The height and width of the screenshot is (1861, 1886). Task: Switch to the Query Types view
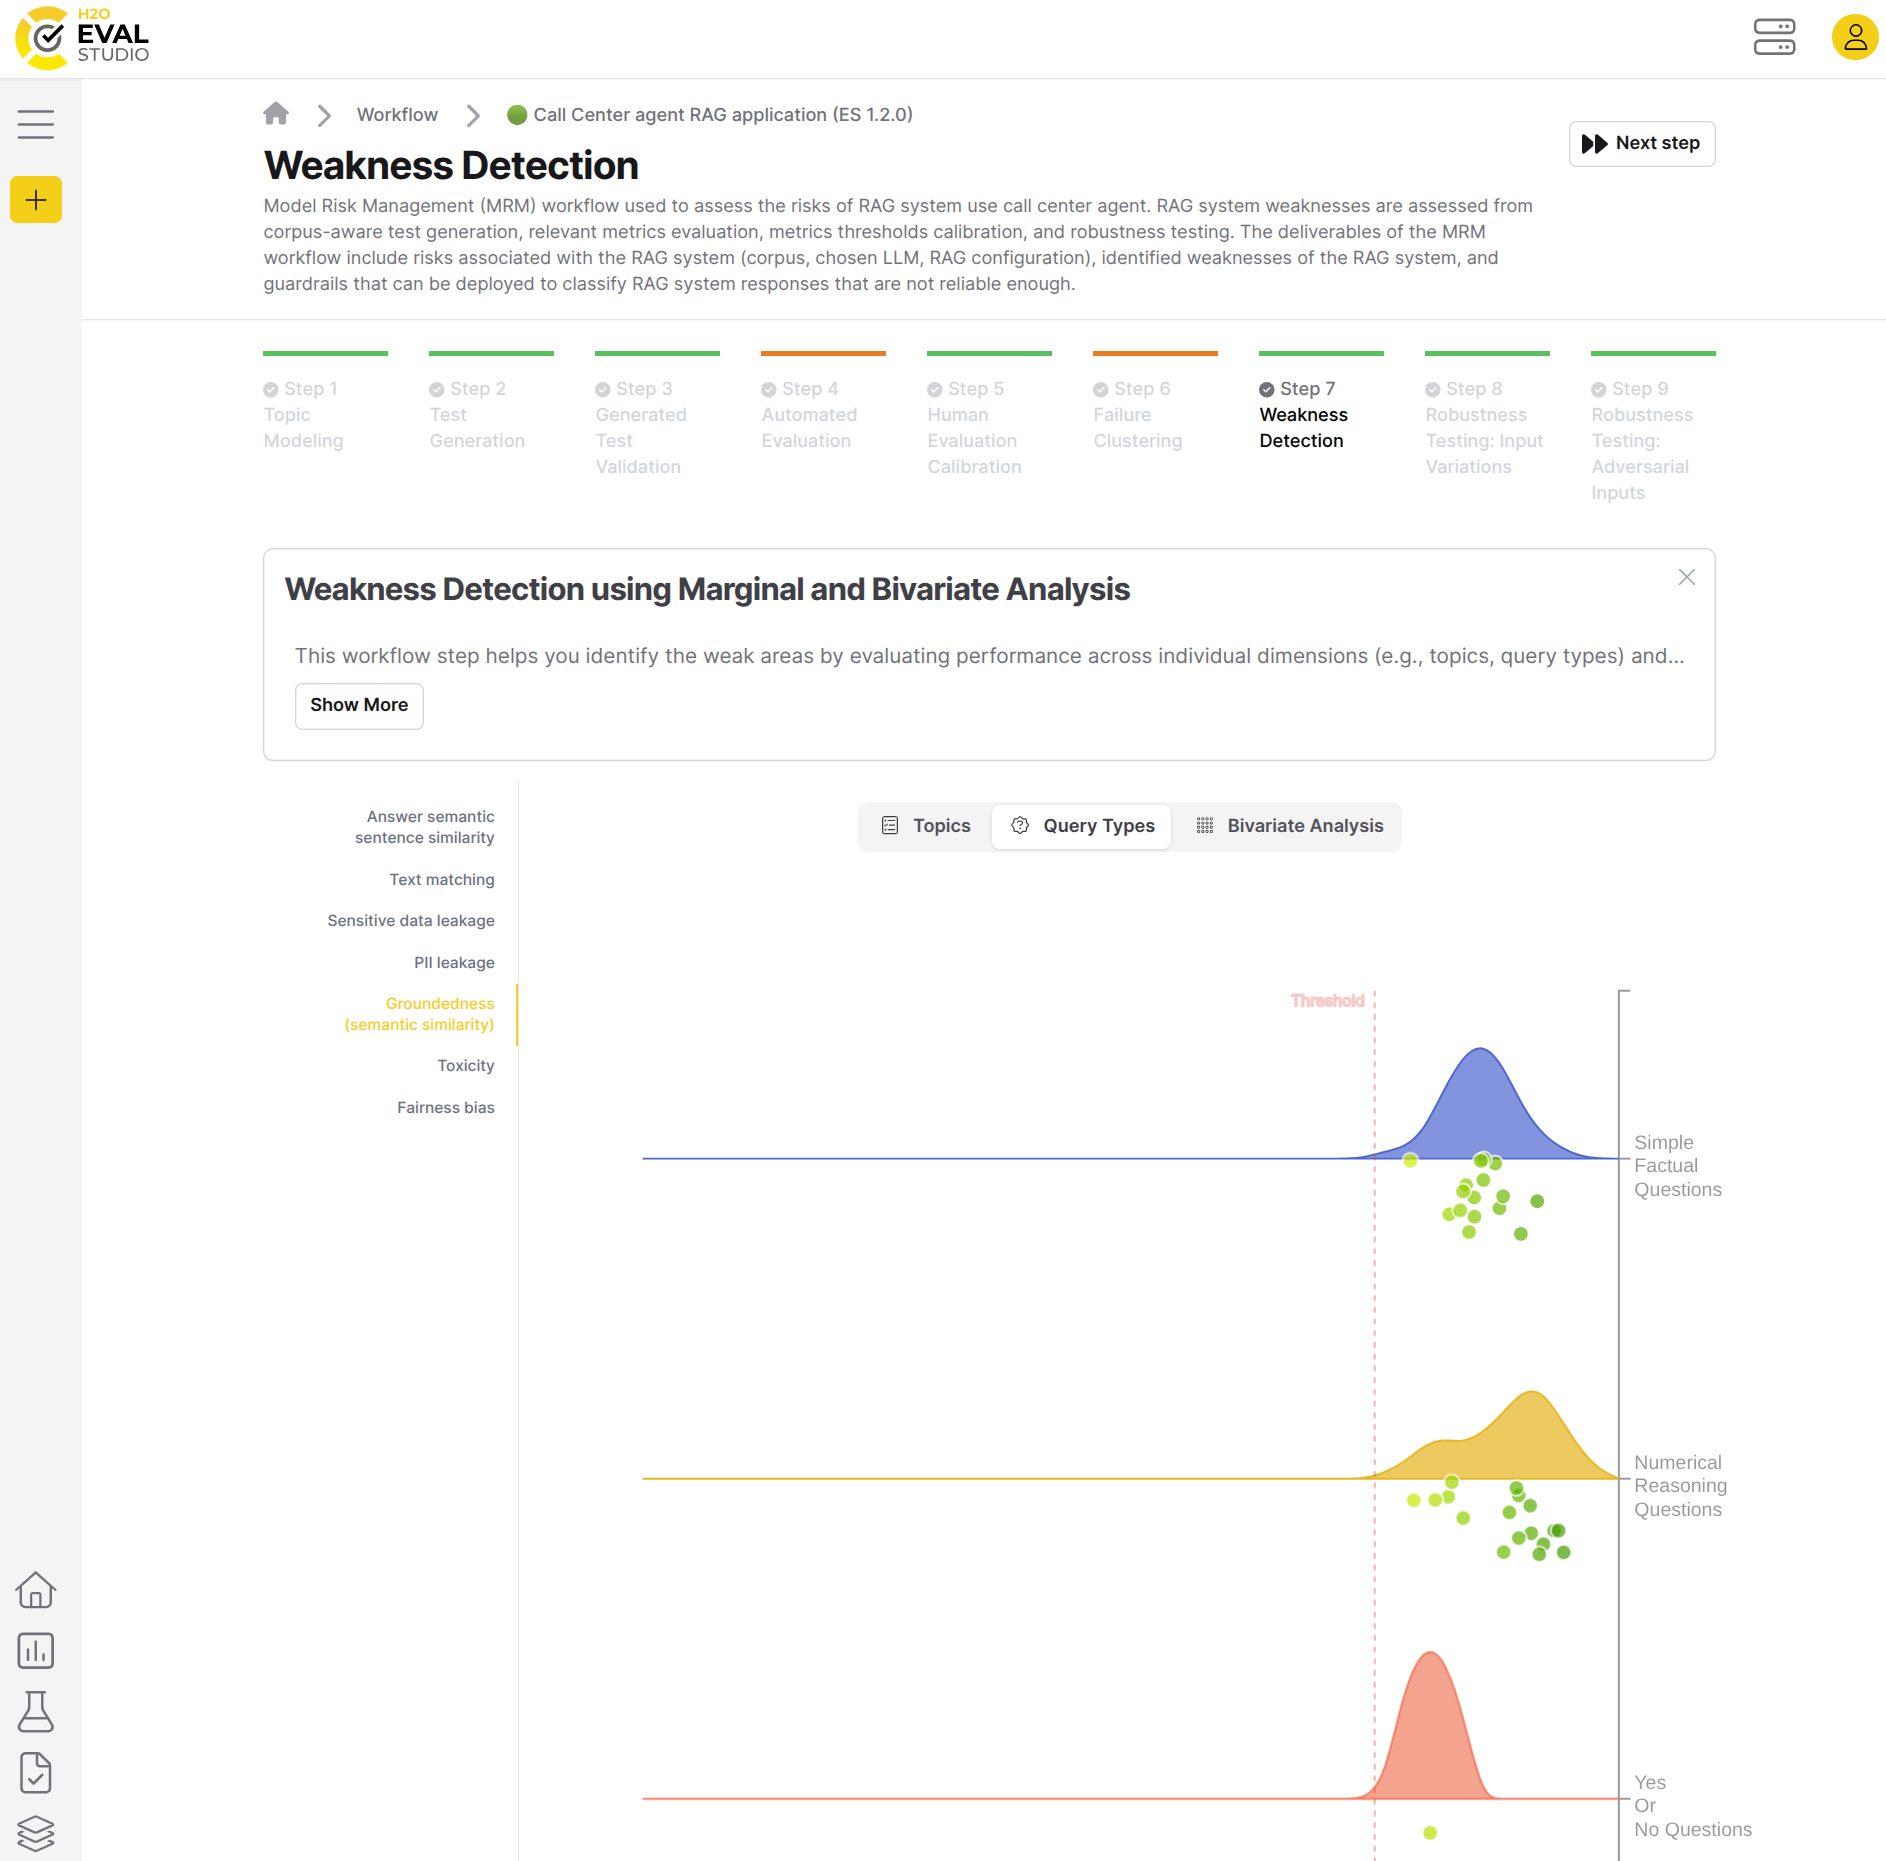1081,826
